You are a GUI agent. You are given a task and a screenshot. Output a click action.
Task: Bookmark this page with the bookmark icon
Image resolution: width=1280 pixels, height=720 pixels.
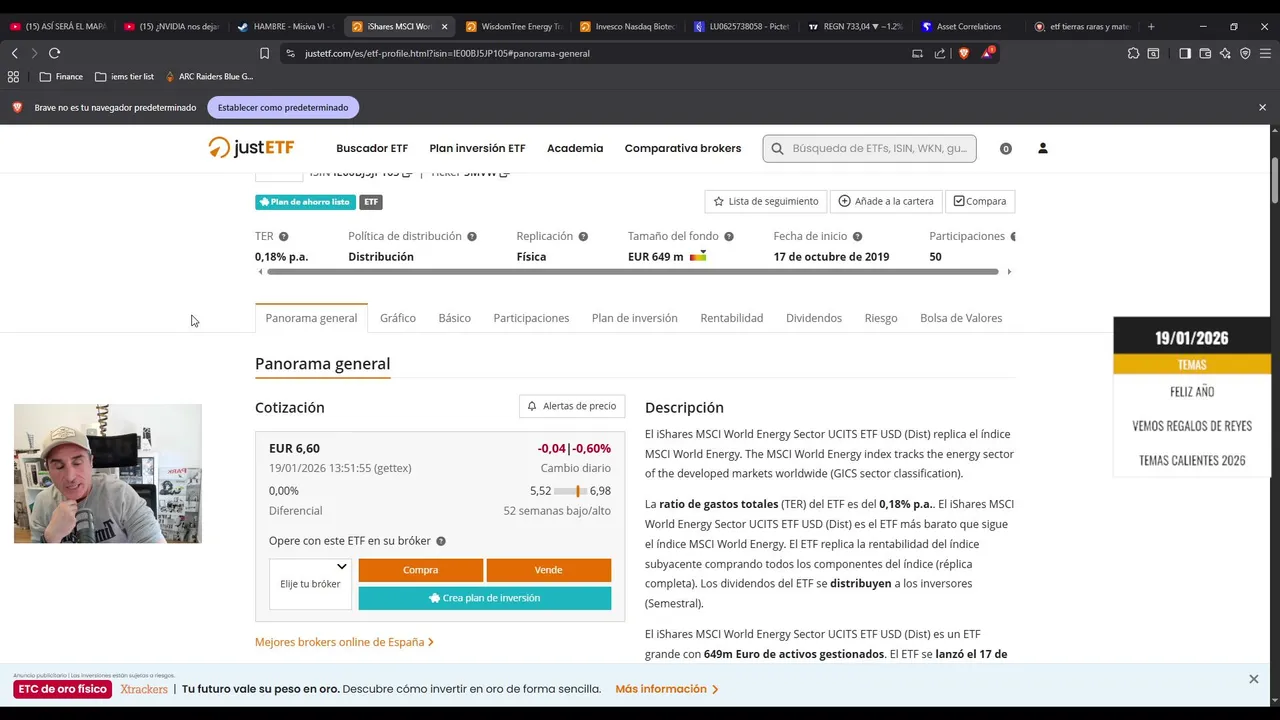[x=264, y=53]
